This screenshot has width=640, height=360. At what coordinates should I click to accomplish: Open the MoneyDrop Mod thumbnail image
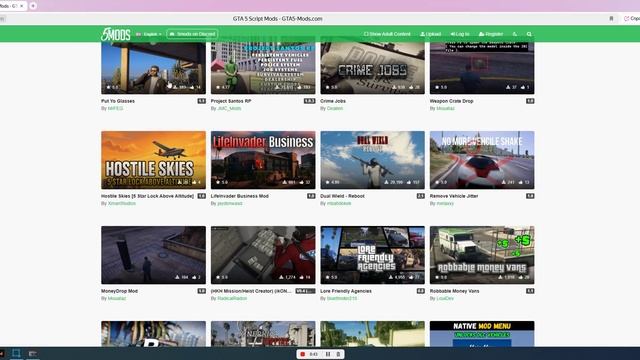coord(153,255)
